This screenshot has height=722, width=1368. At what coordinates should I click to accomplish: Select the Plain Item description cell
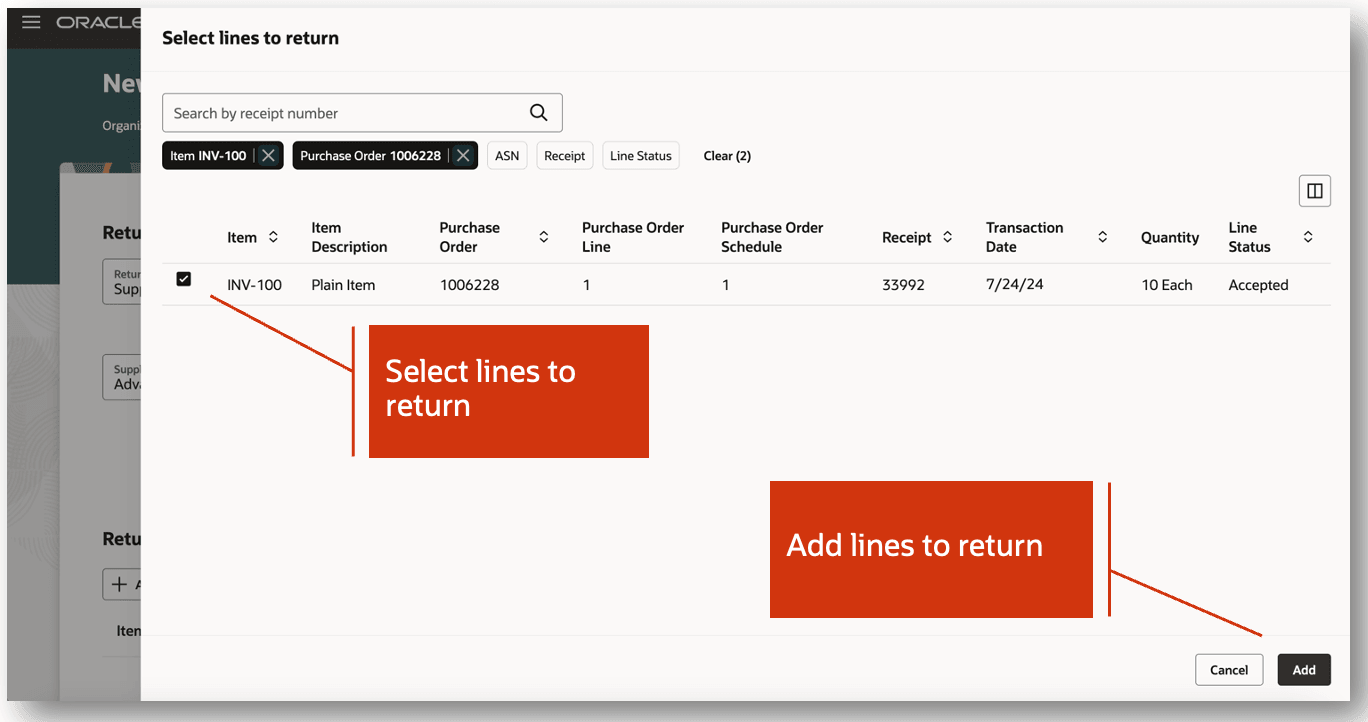click(x=343, y=285)
